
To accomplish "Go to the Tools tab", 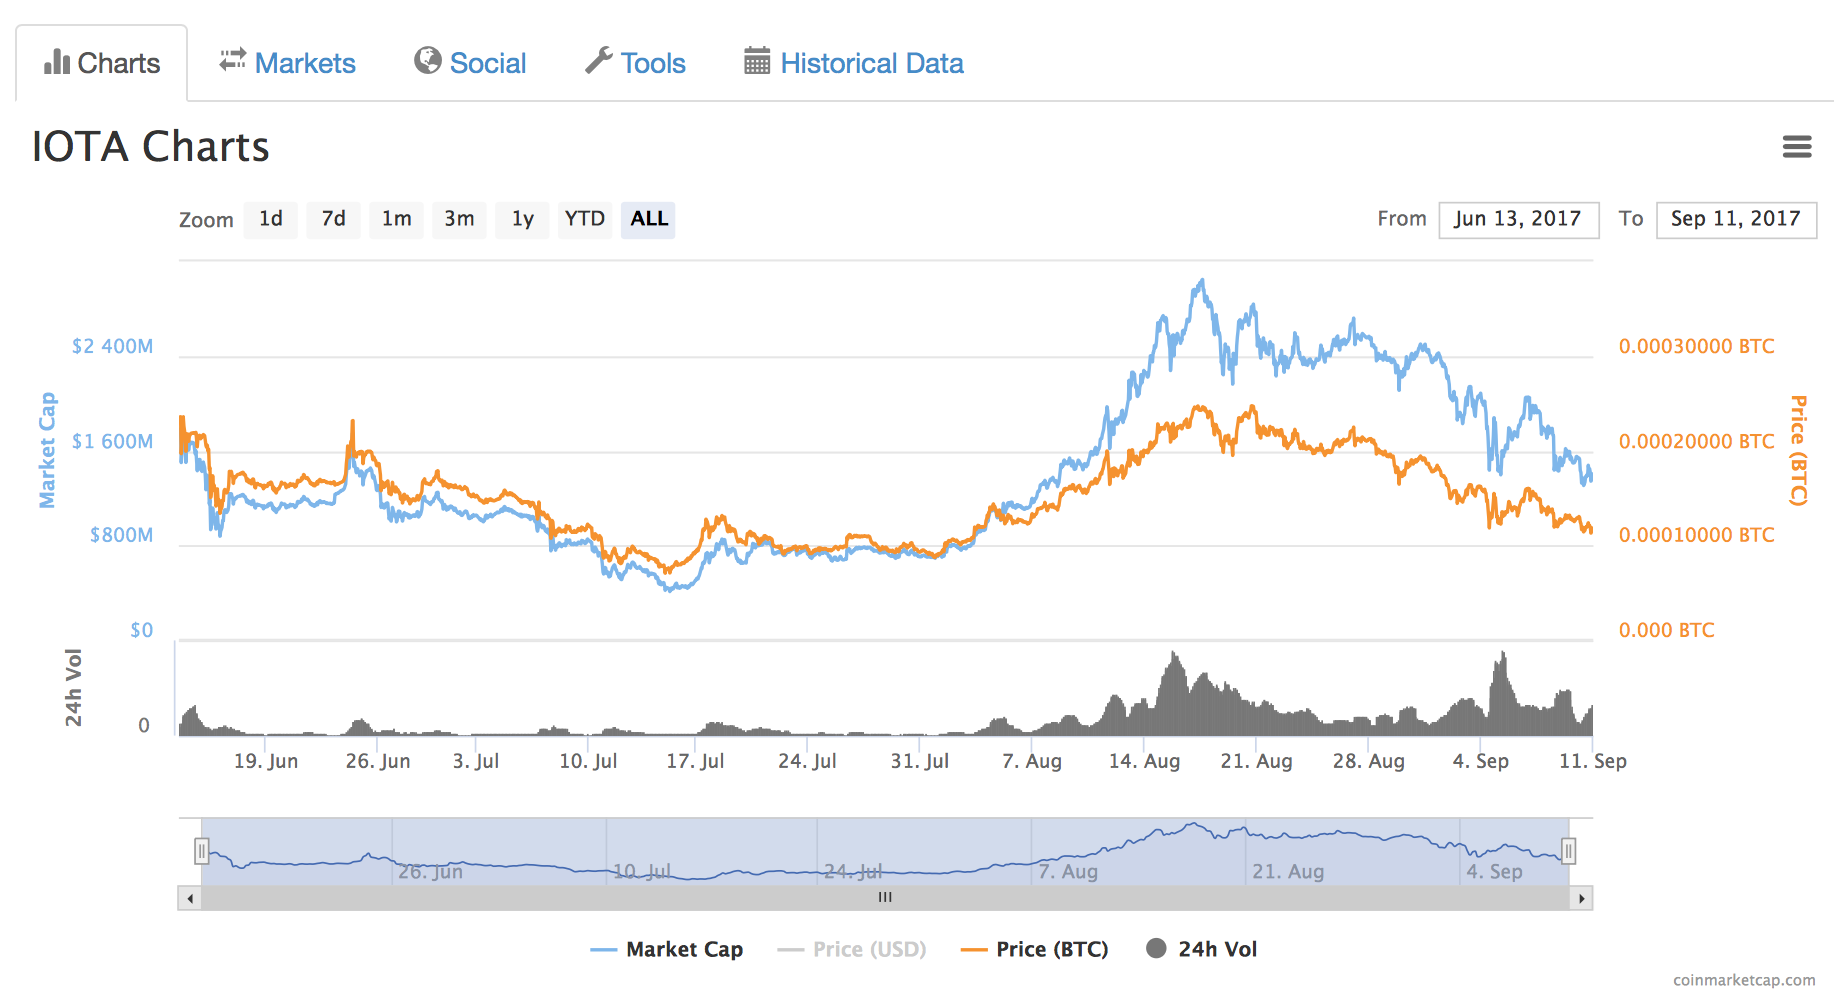I will coord(635,63).
